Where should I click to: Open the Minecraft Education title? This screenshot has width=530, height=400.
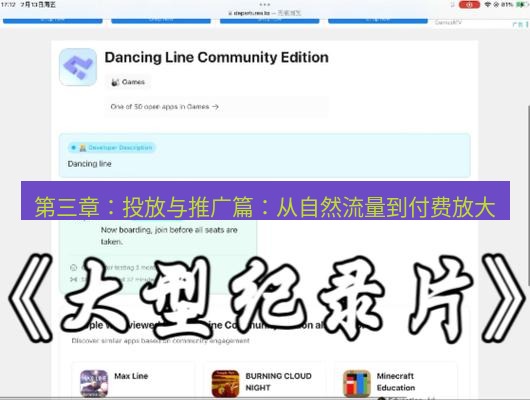(396, 382)
